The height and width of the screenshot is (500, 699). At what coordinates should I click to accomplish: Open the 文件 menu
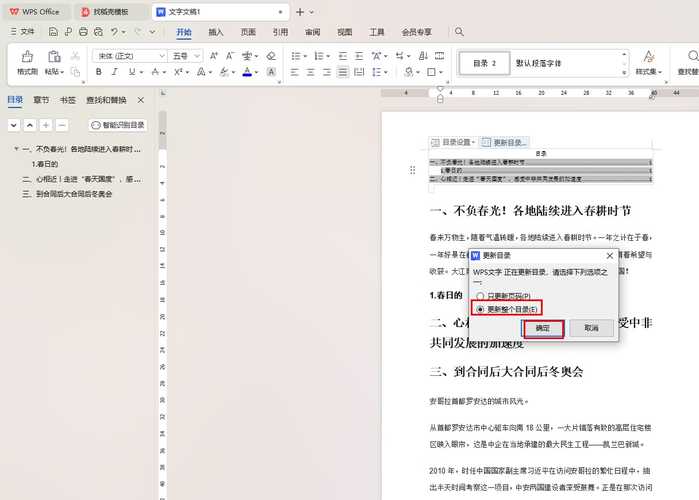coord(22,32)
